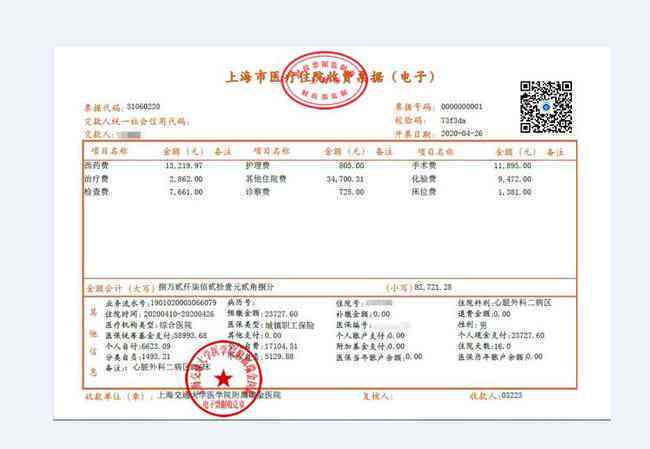Click the 医保当年账户余额 value
The image size is (650, 449).
tap(414, 357)
